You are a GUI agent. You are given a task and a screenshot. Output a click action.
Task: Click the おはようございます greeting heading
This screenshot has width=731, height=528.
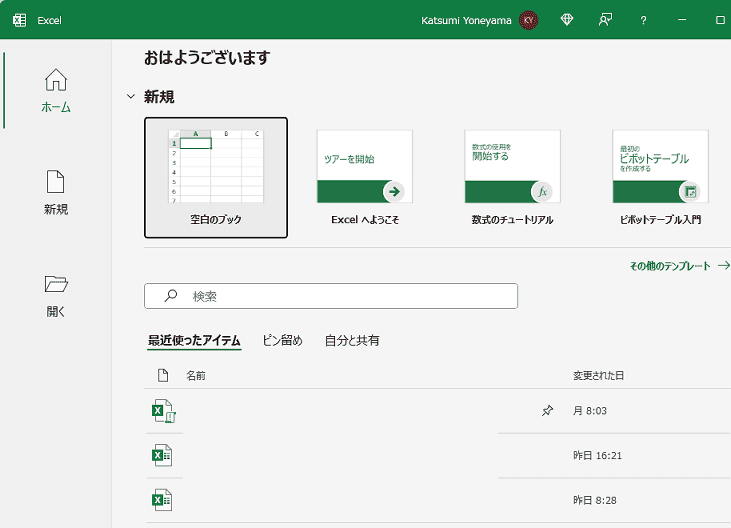pos(207,58)
